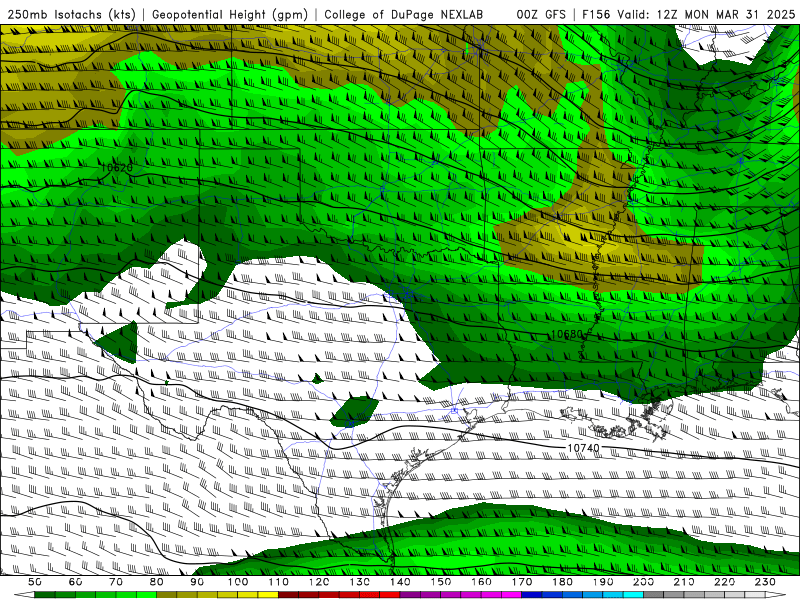This screenshot has height=600, width=800.
Task: Click the 'Geopotential Height (gpm)' title text
Action: (230, 15)
